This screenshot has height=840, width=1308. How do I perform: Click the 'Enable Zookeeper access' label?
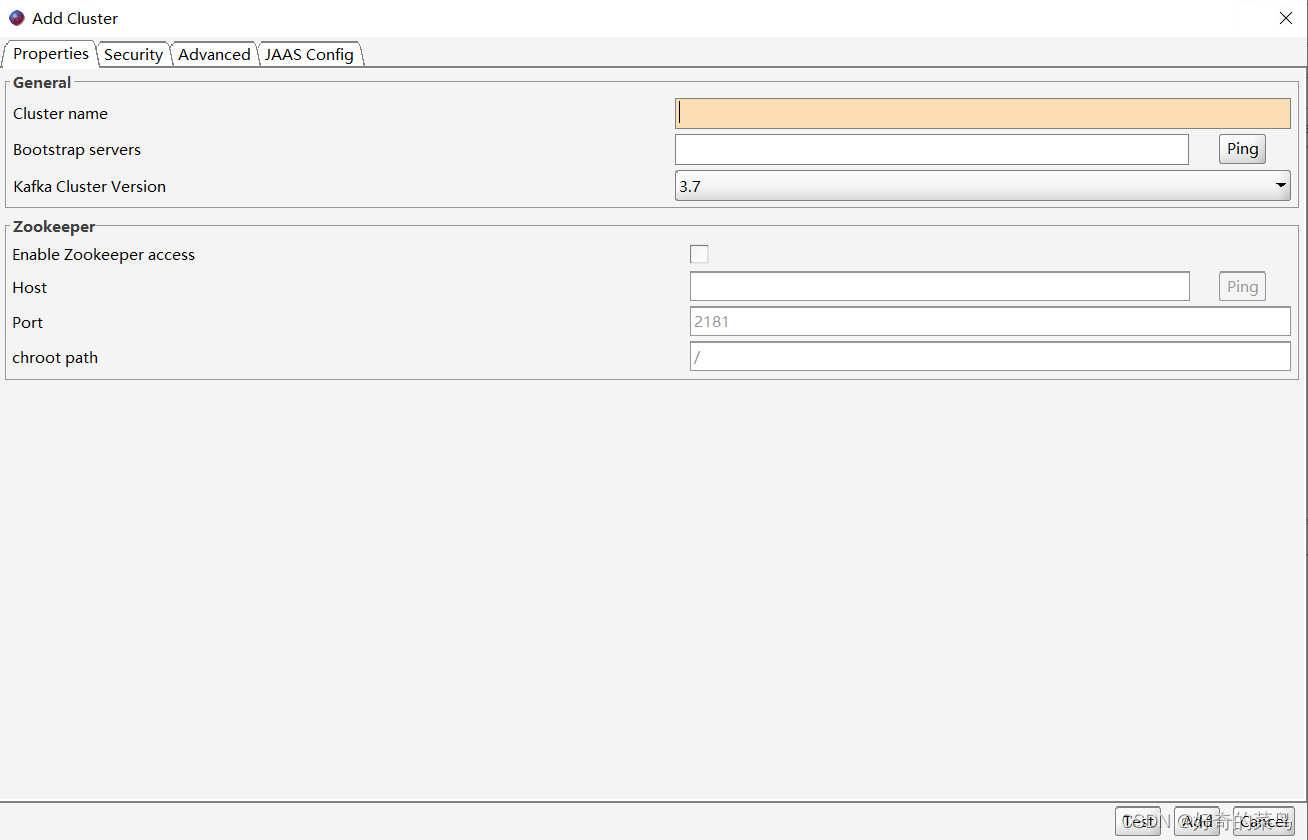point(104,255)
